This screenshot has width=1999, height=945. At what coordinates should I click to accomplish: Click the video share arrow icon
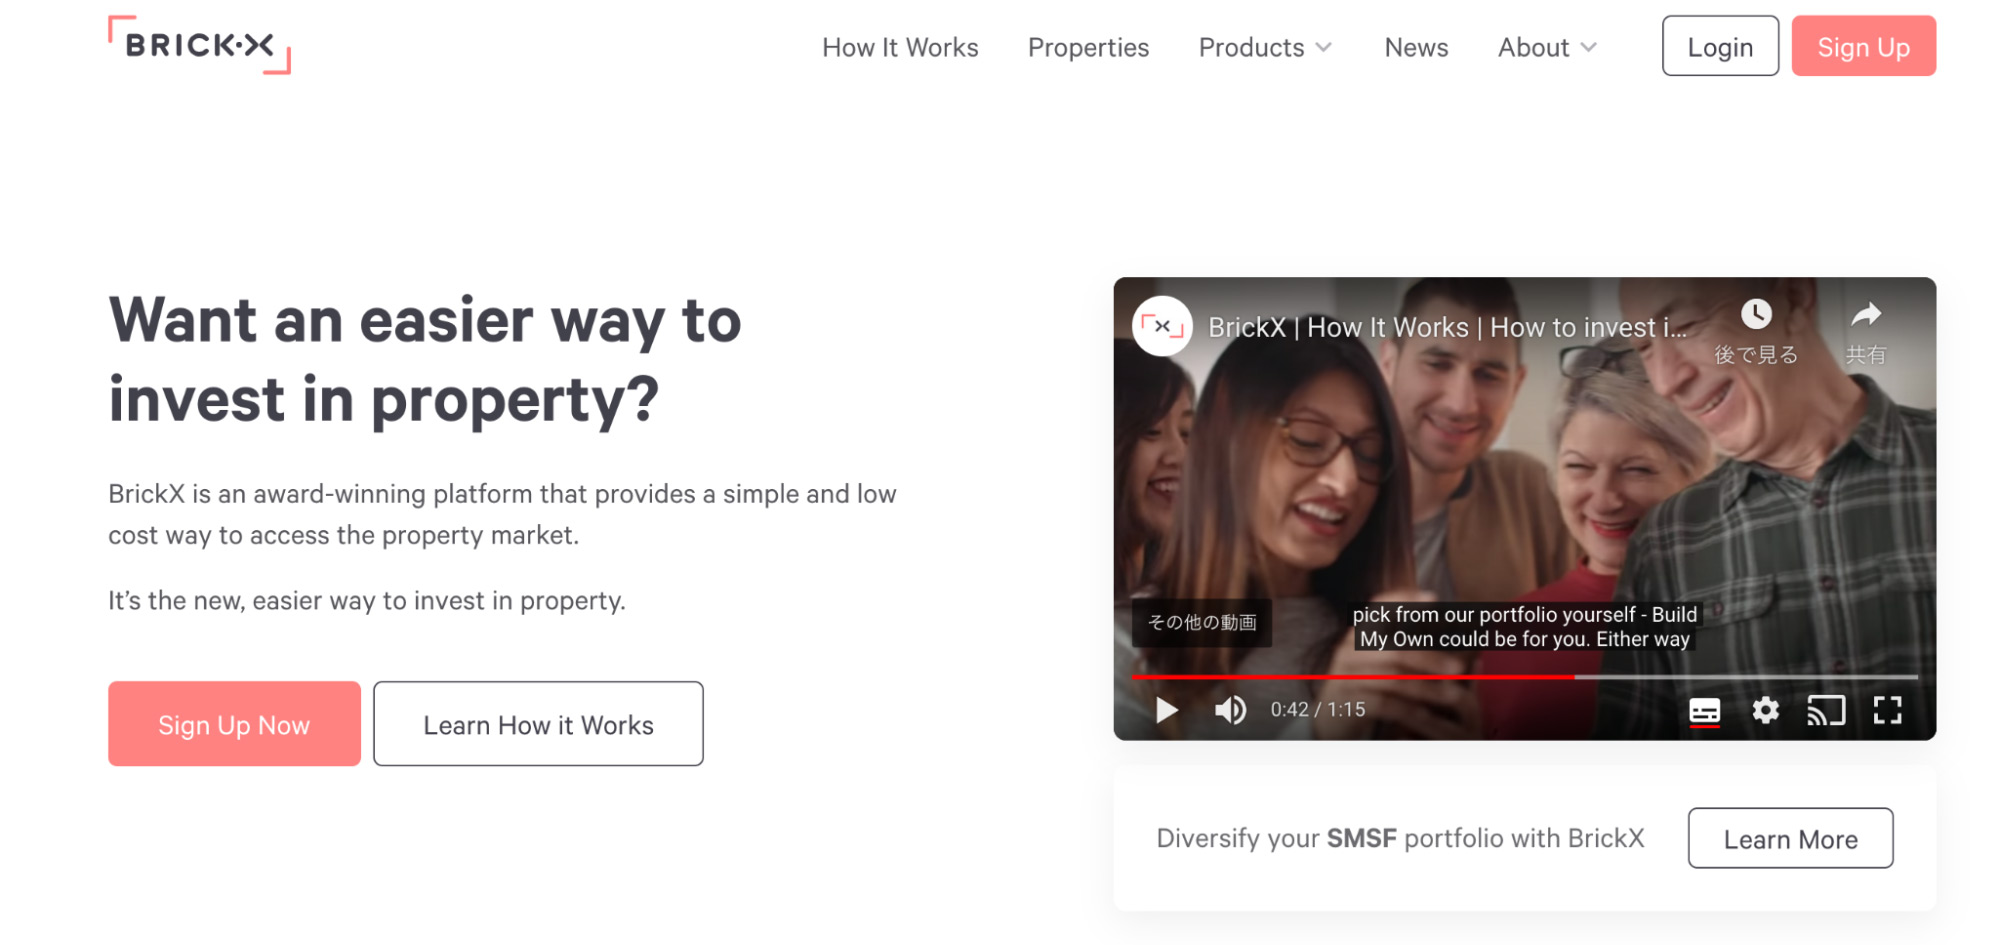click(1865, 315)
